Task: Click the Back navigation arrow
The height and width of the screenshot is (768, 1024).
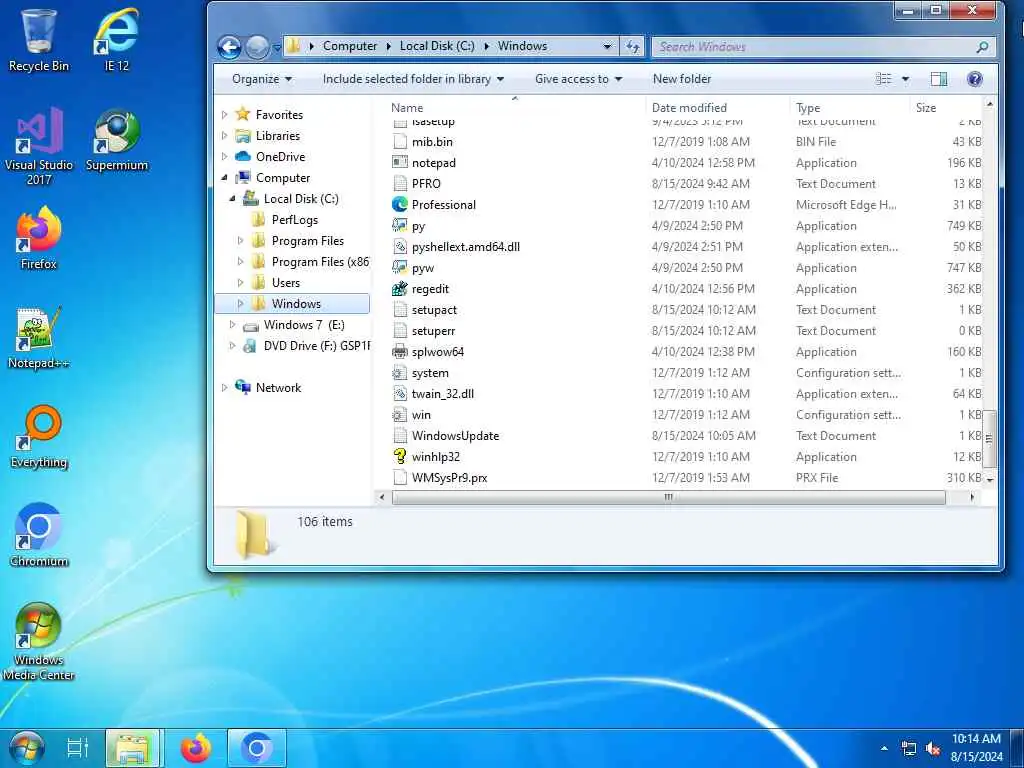Action: click(x=229, y=47)
